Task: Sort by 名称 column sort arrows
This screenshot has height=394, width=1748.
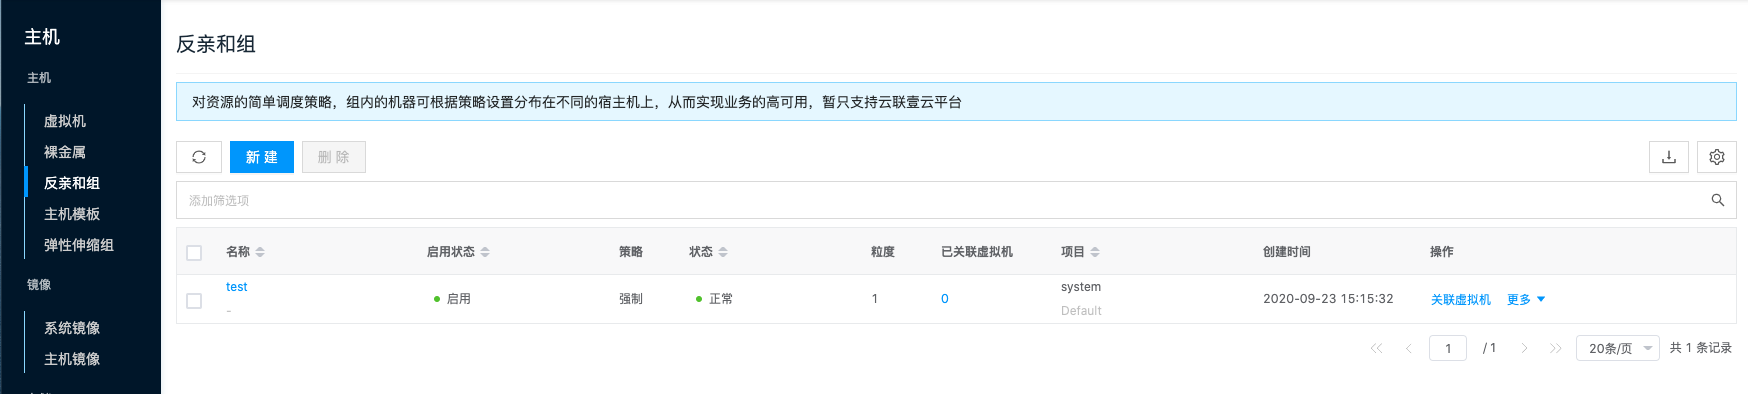Action: [x=260, y=252]
